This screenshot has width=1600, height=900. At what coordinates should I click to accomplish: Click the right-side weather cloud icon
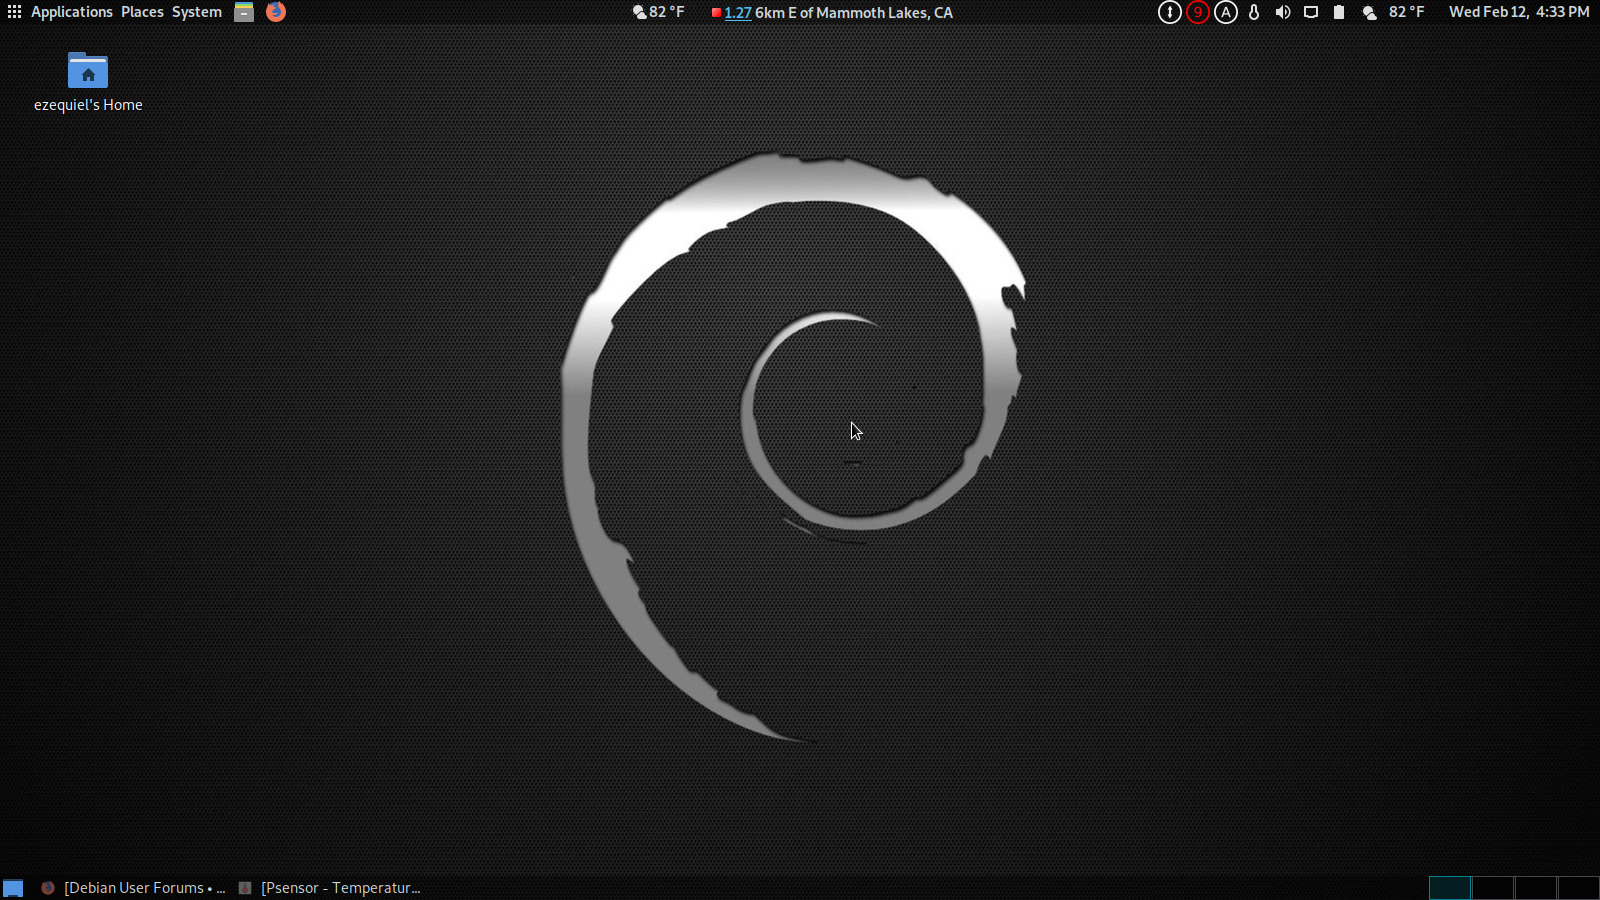coord(1370,12)
